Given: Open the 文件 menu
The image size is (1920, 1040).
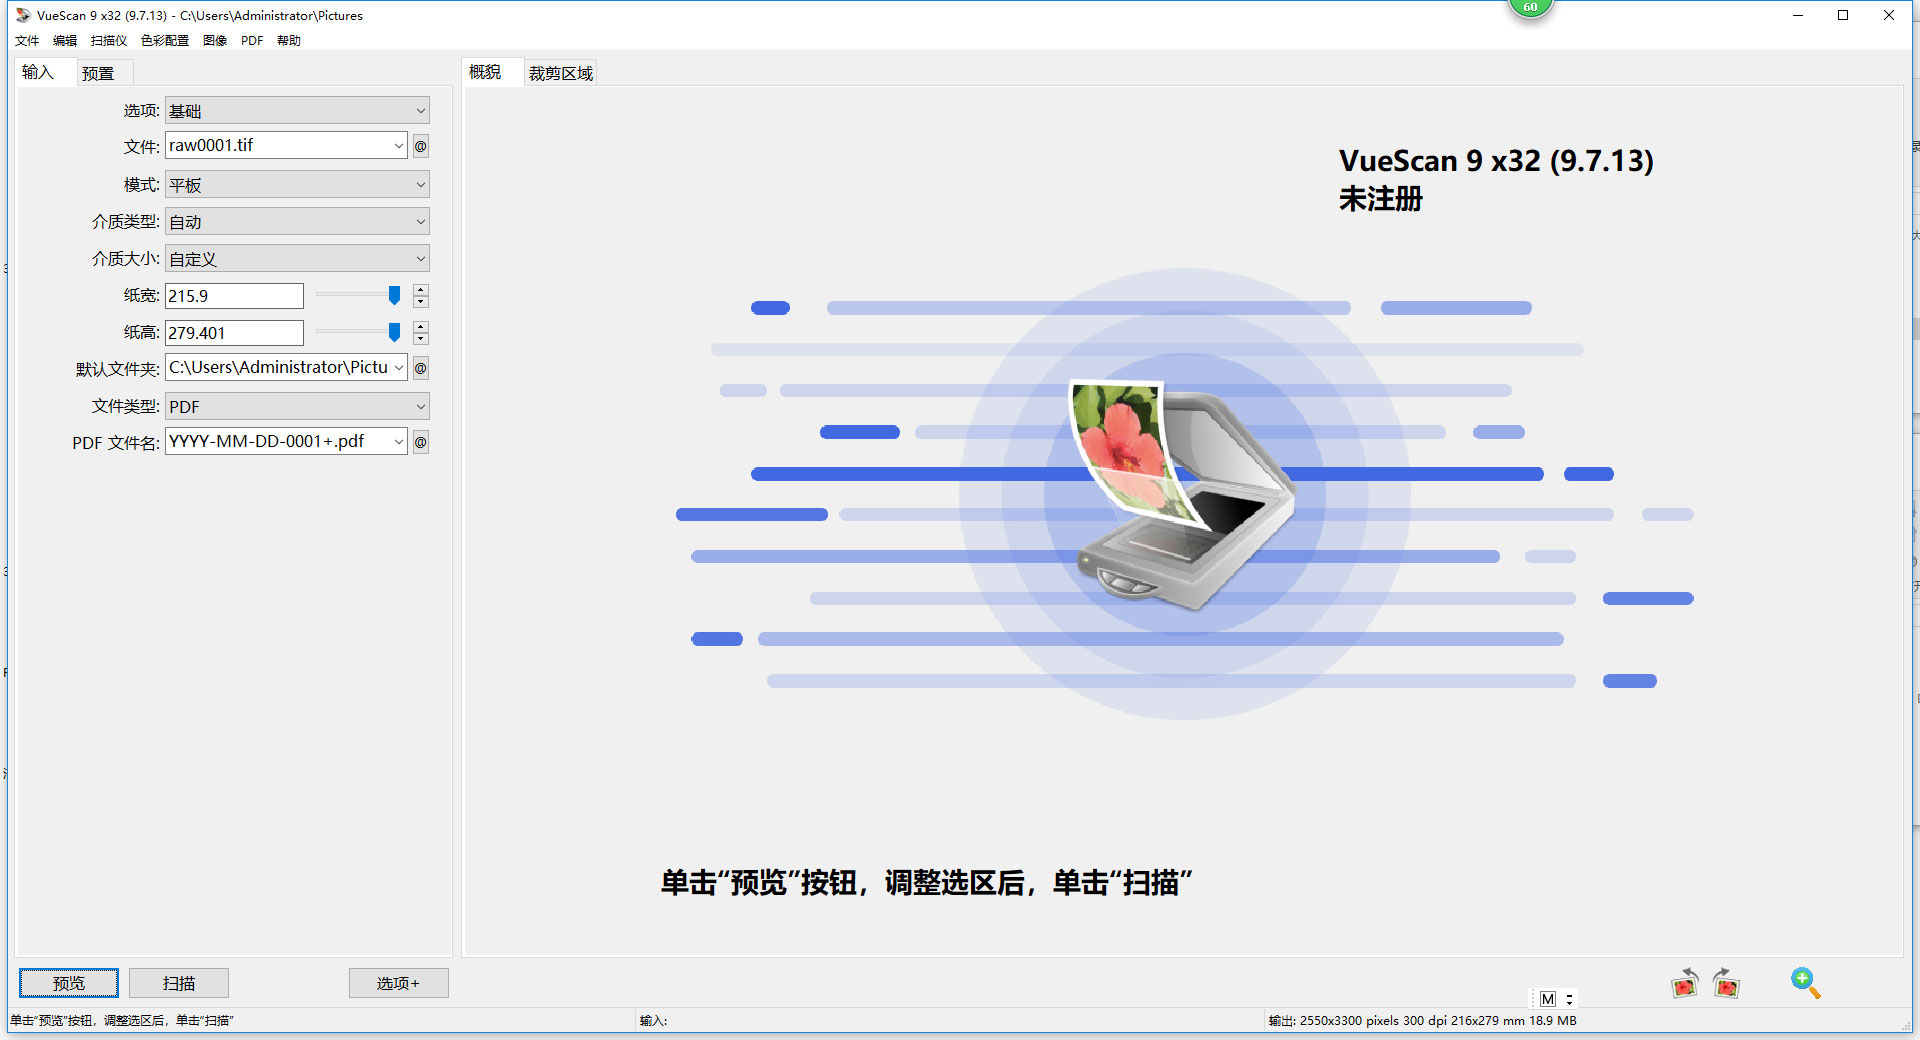Looking at the screenshot, I should coord(27,41).
